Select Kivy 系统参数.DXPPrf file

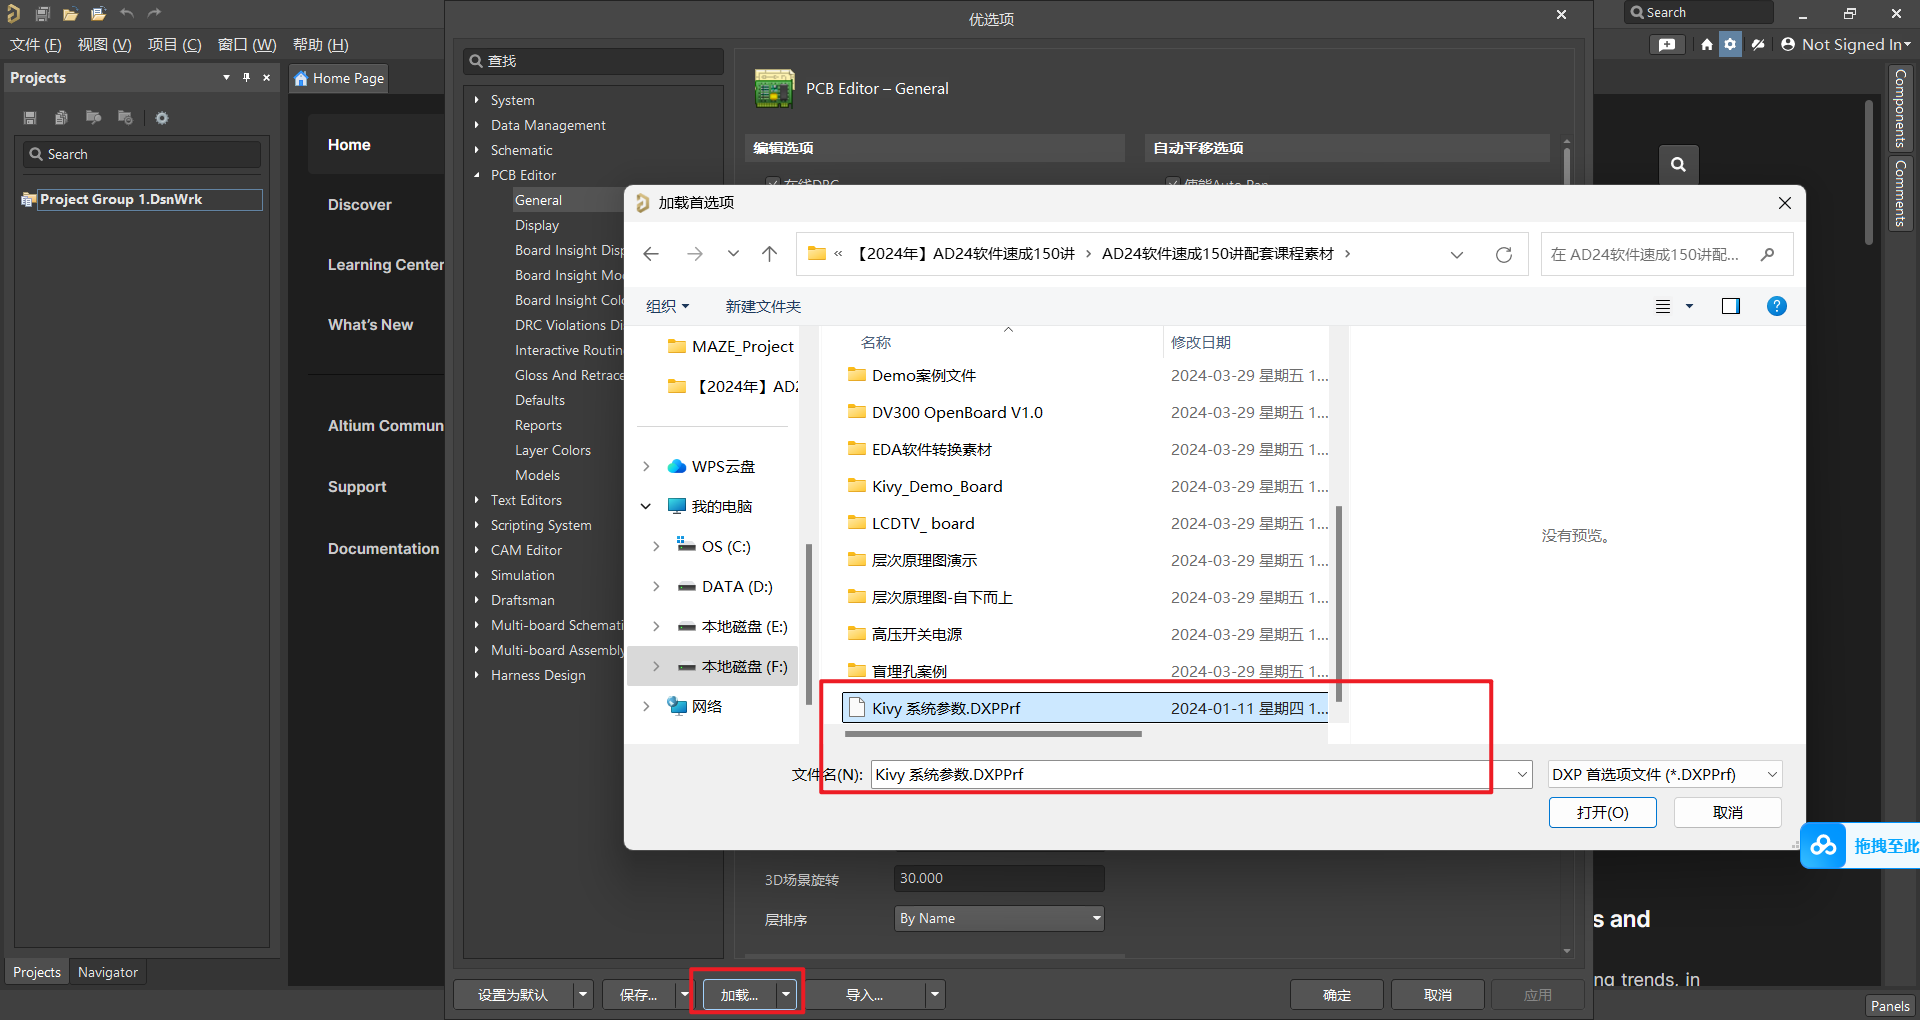pyautogui.click(x=1086, y=708)
